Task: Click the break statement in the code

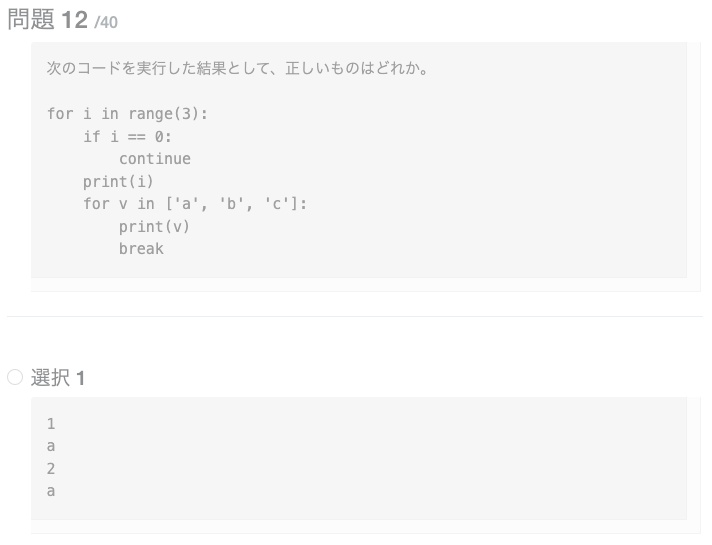Action: 141,248
